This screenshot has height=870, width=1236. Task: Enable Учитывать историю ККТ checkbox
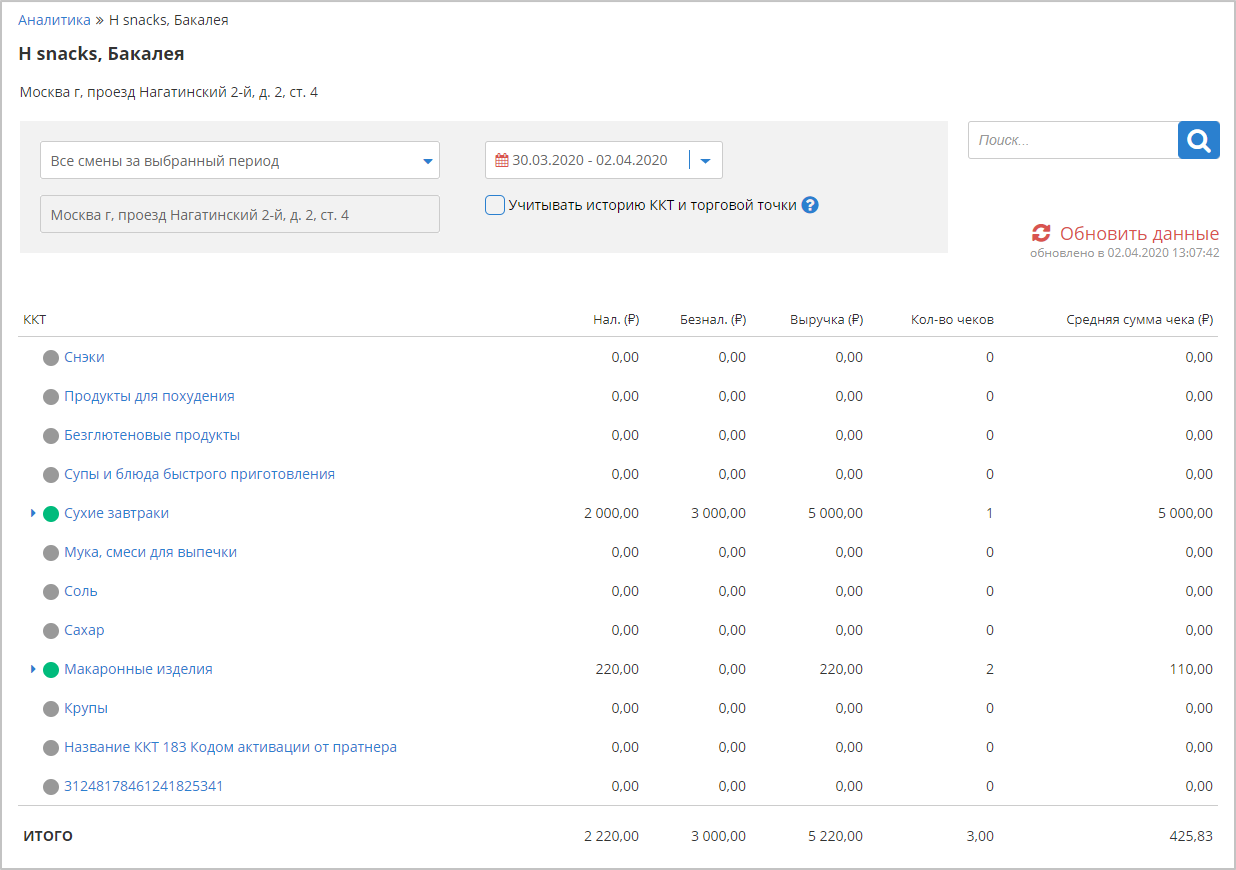point(495,205)
